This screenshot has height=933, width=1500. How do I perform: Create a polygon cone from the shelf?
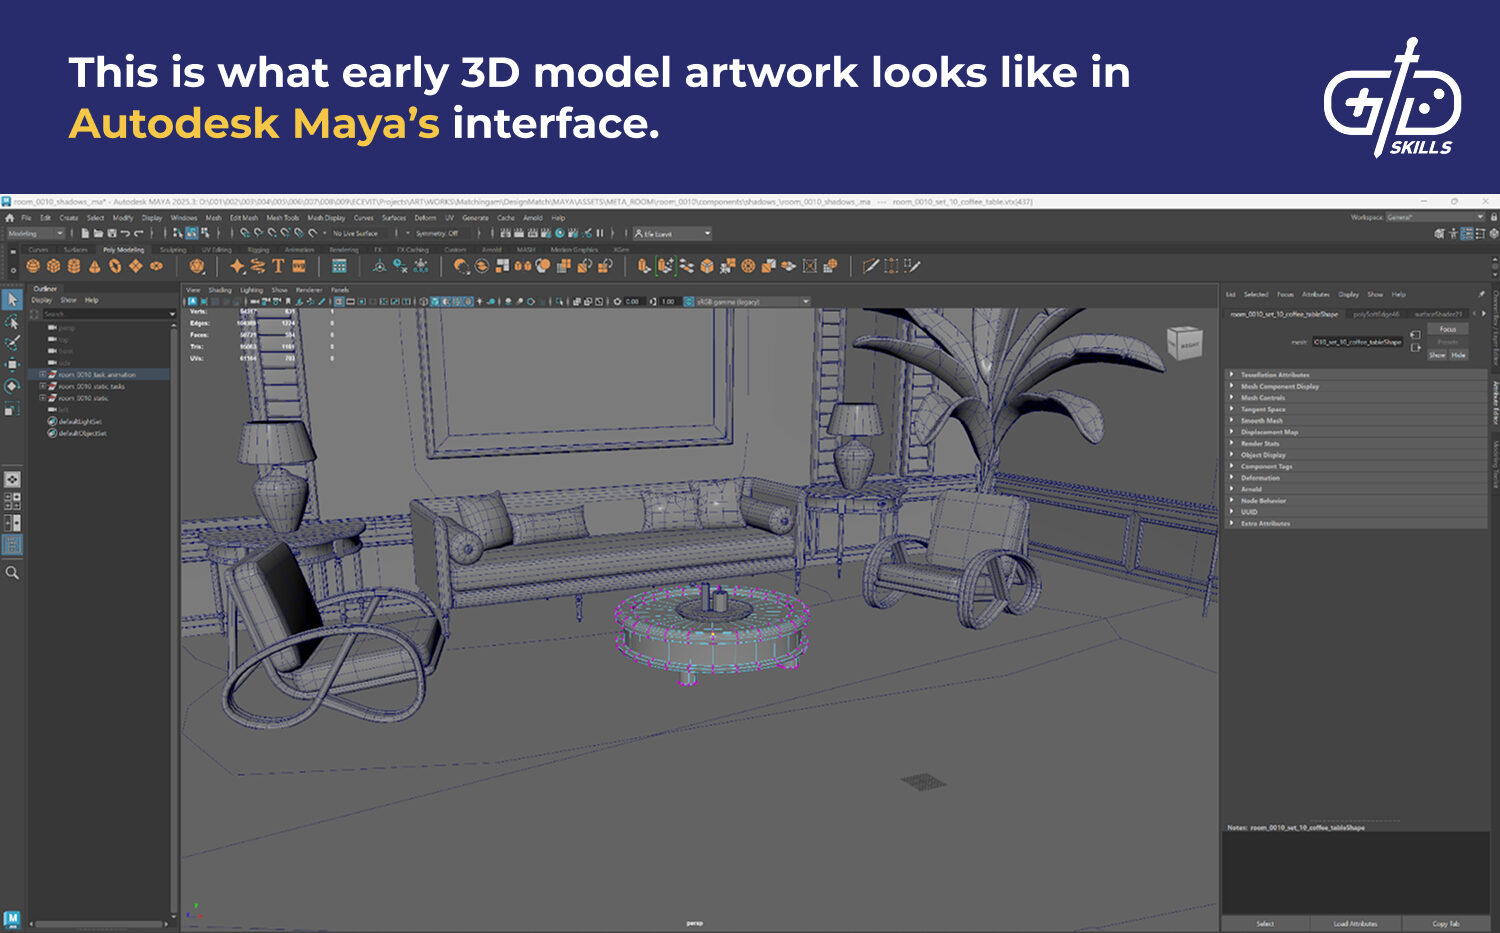click(94, 266)
